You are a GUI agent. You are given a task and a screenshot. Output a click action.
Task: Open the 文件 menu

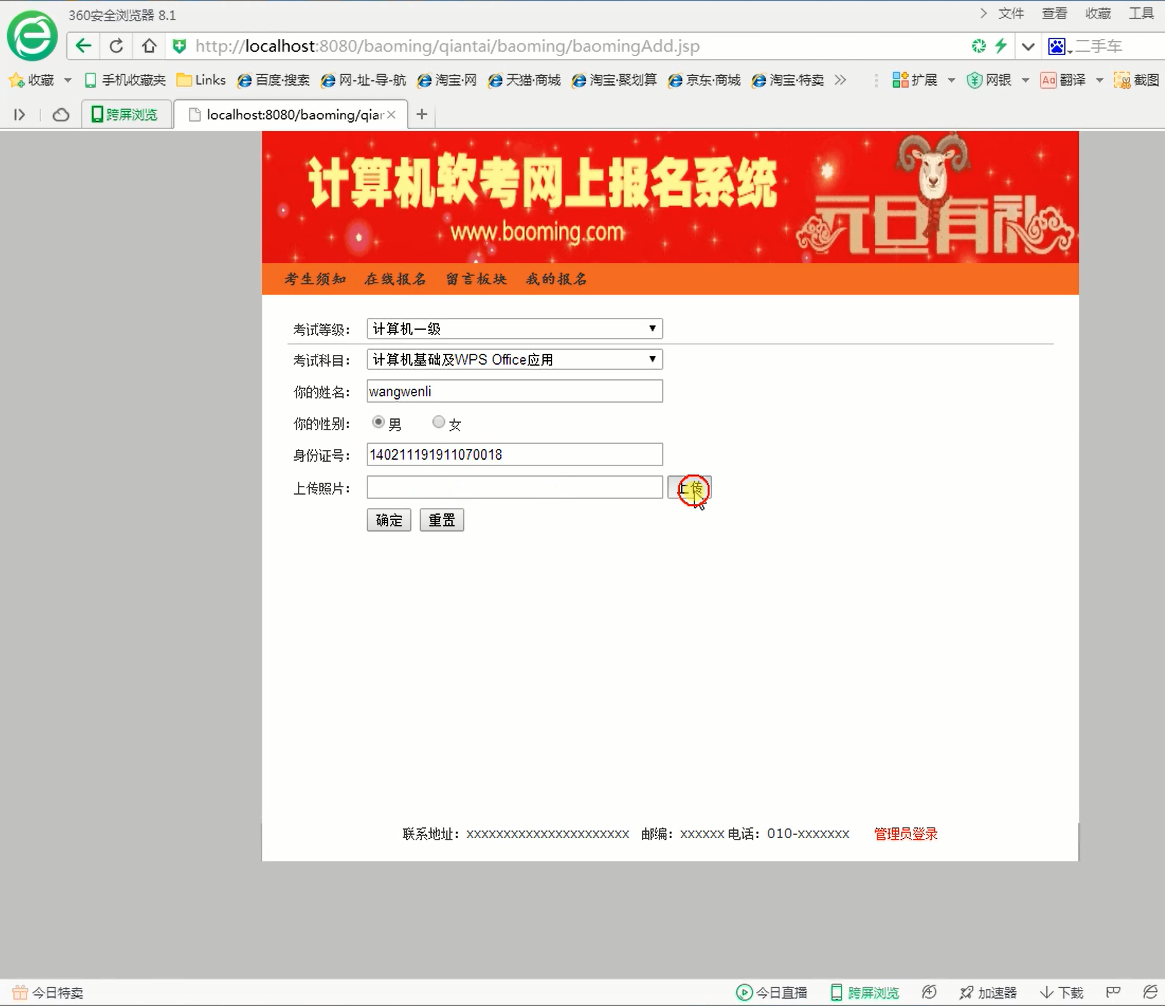point(1010,13)
